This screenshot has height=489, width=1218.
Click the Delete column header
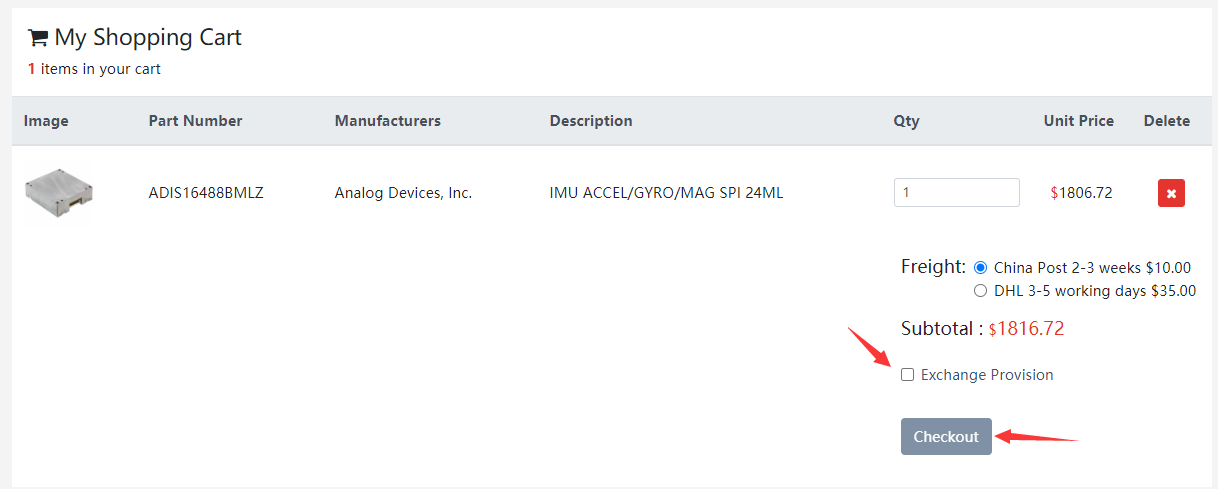(1166, 121)
